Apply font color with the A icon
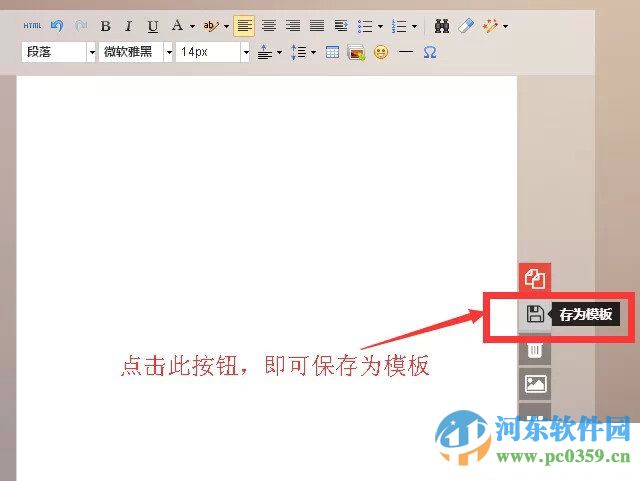 [x=177, y=25]
